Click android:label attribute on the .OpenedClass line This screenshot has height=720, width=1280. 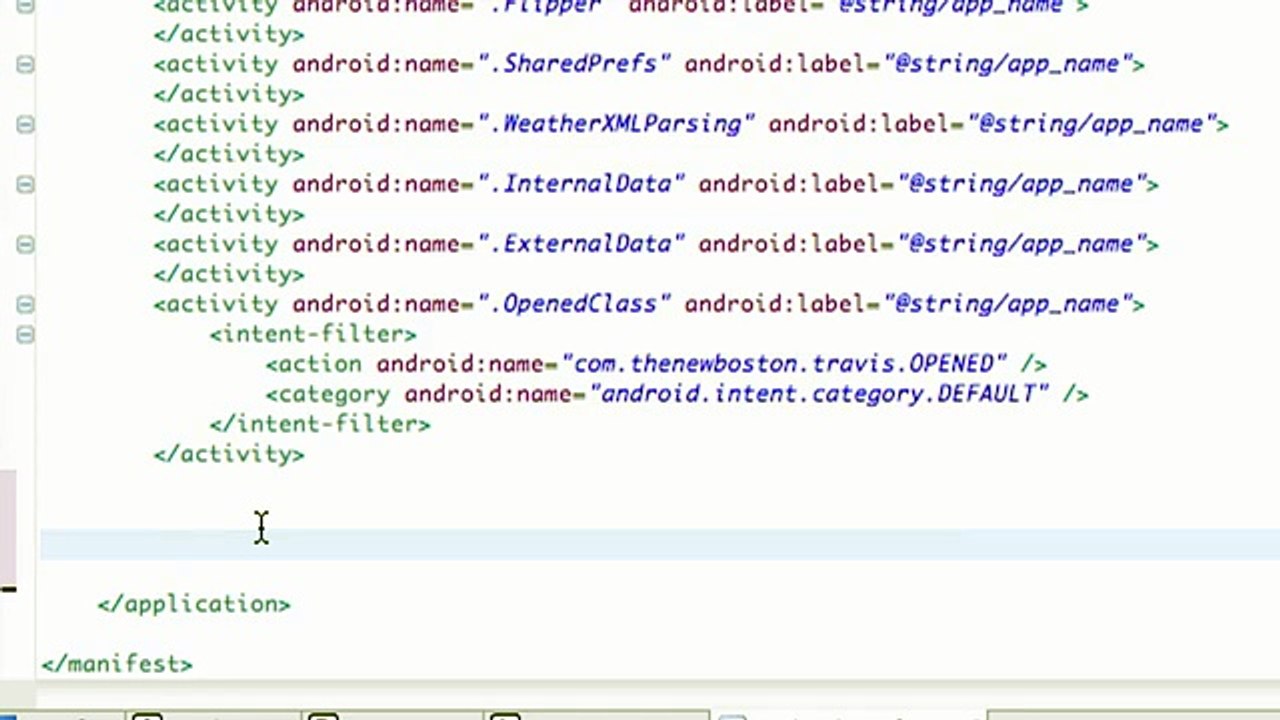coord(776,304)
